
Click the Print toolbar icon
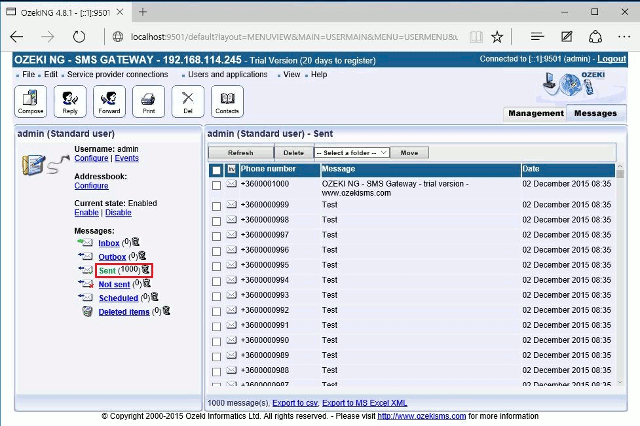click(x=149, y=101)
